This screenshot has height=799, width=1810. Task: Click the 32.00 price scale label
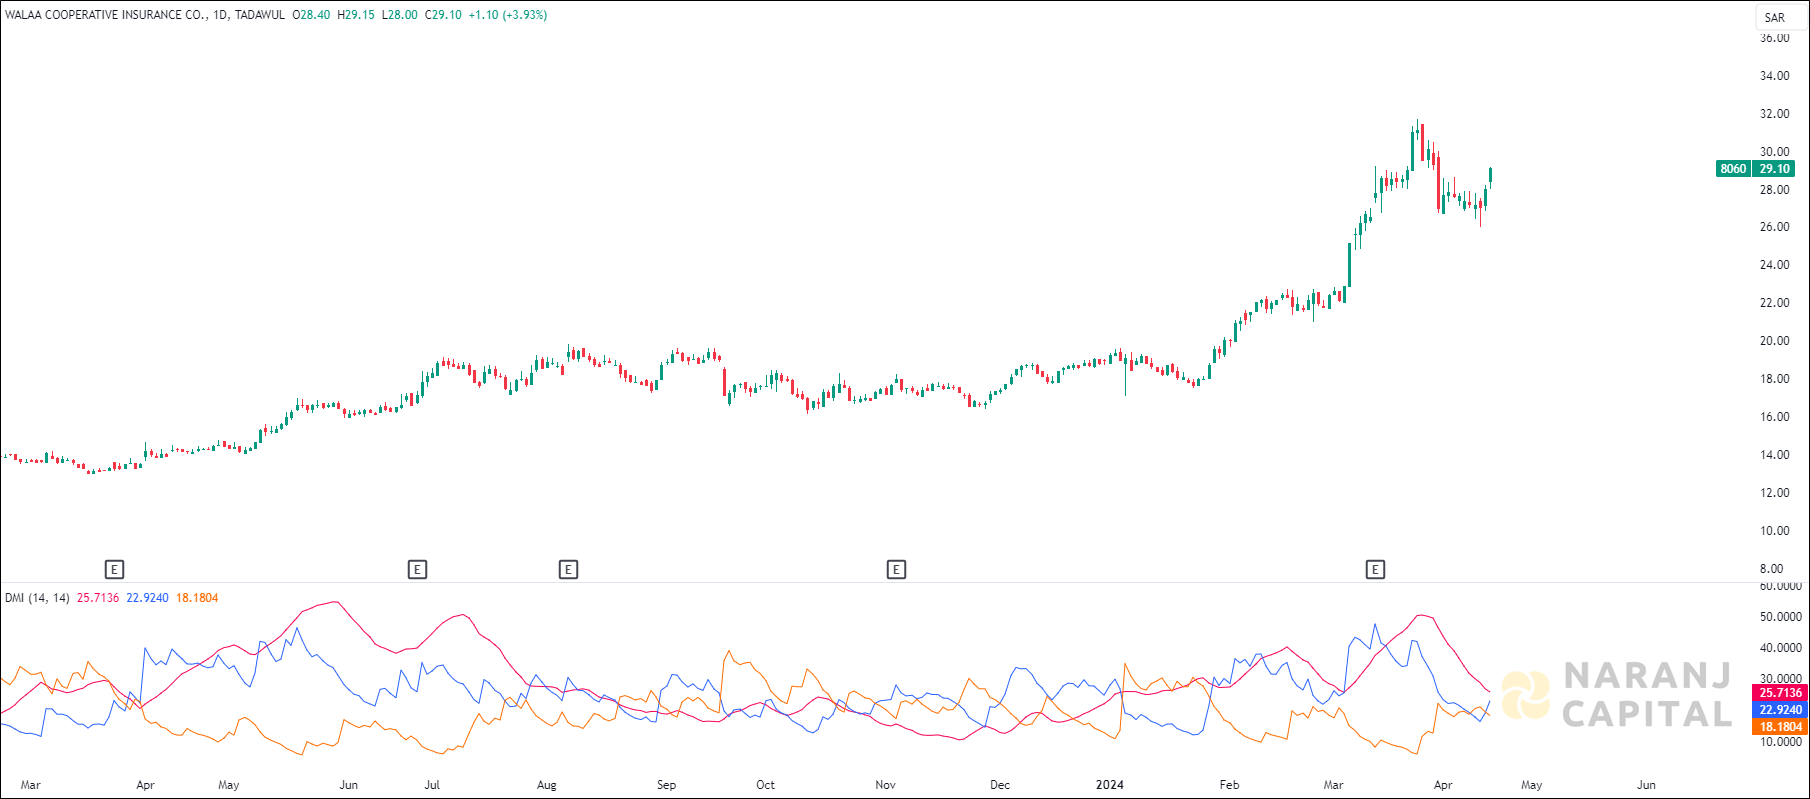click(x=1775, y=114)
